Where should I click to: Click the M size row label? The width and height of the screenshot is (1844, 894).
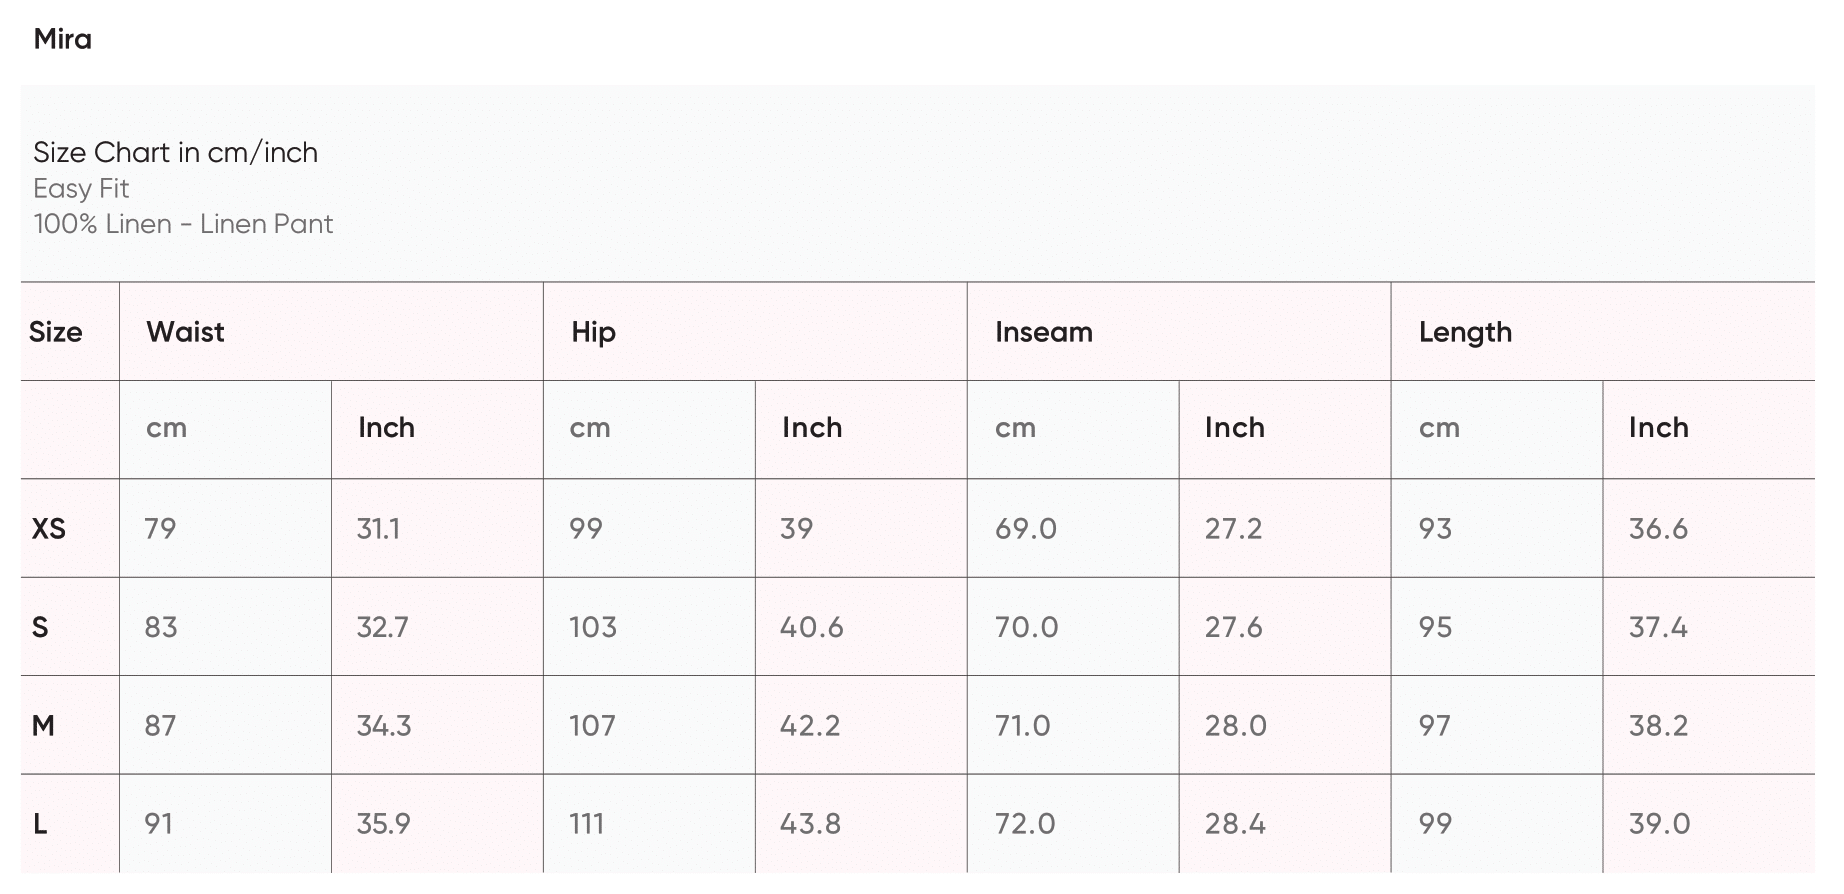(x=43, y=725)
